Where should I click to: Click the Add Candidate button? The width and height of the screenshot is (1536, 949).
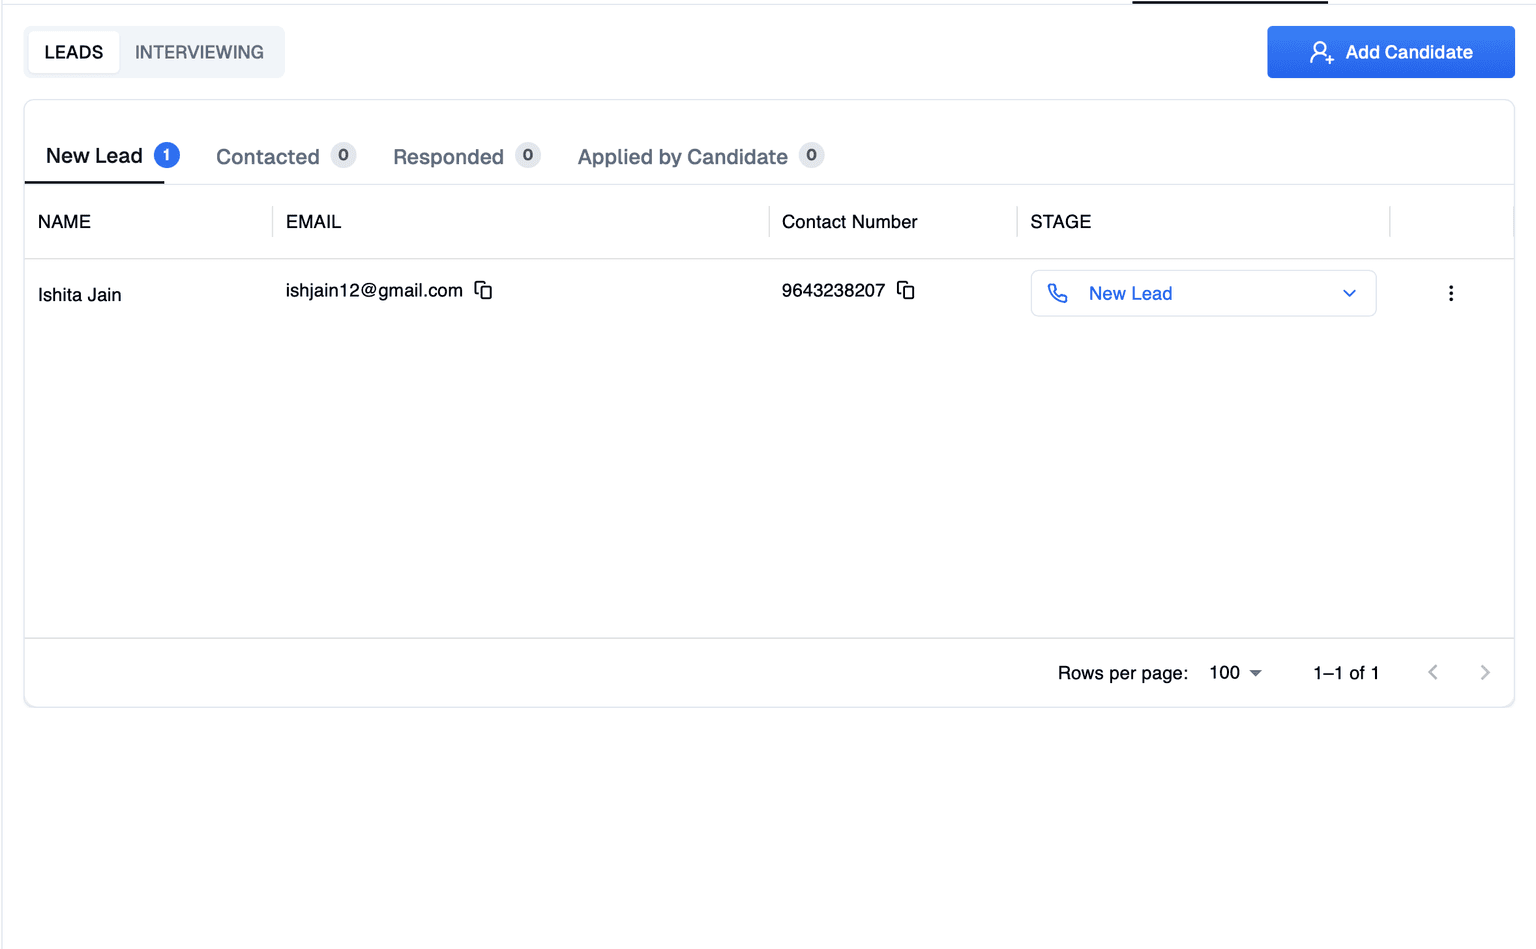click(1391, 52)
